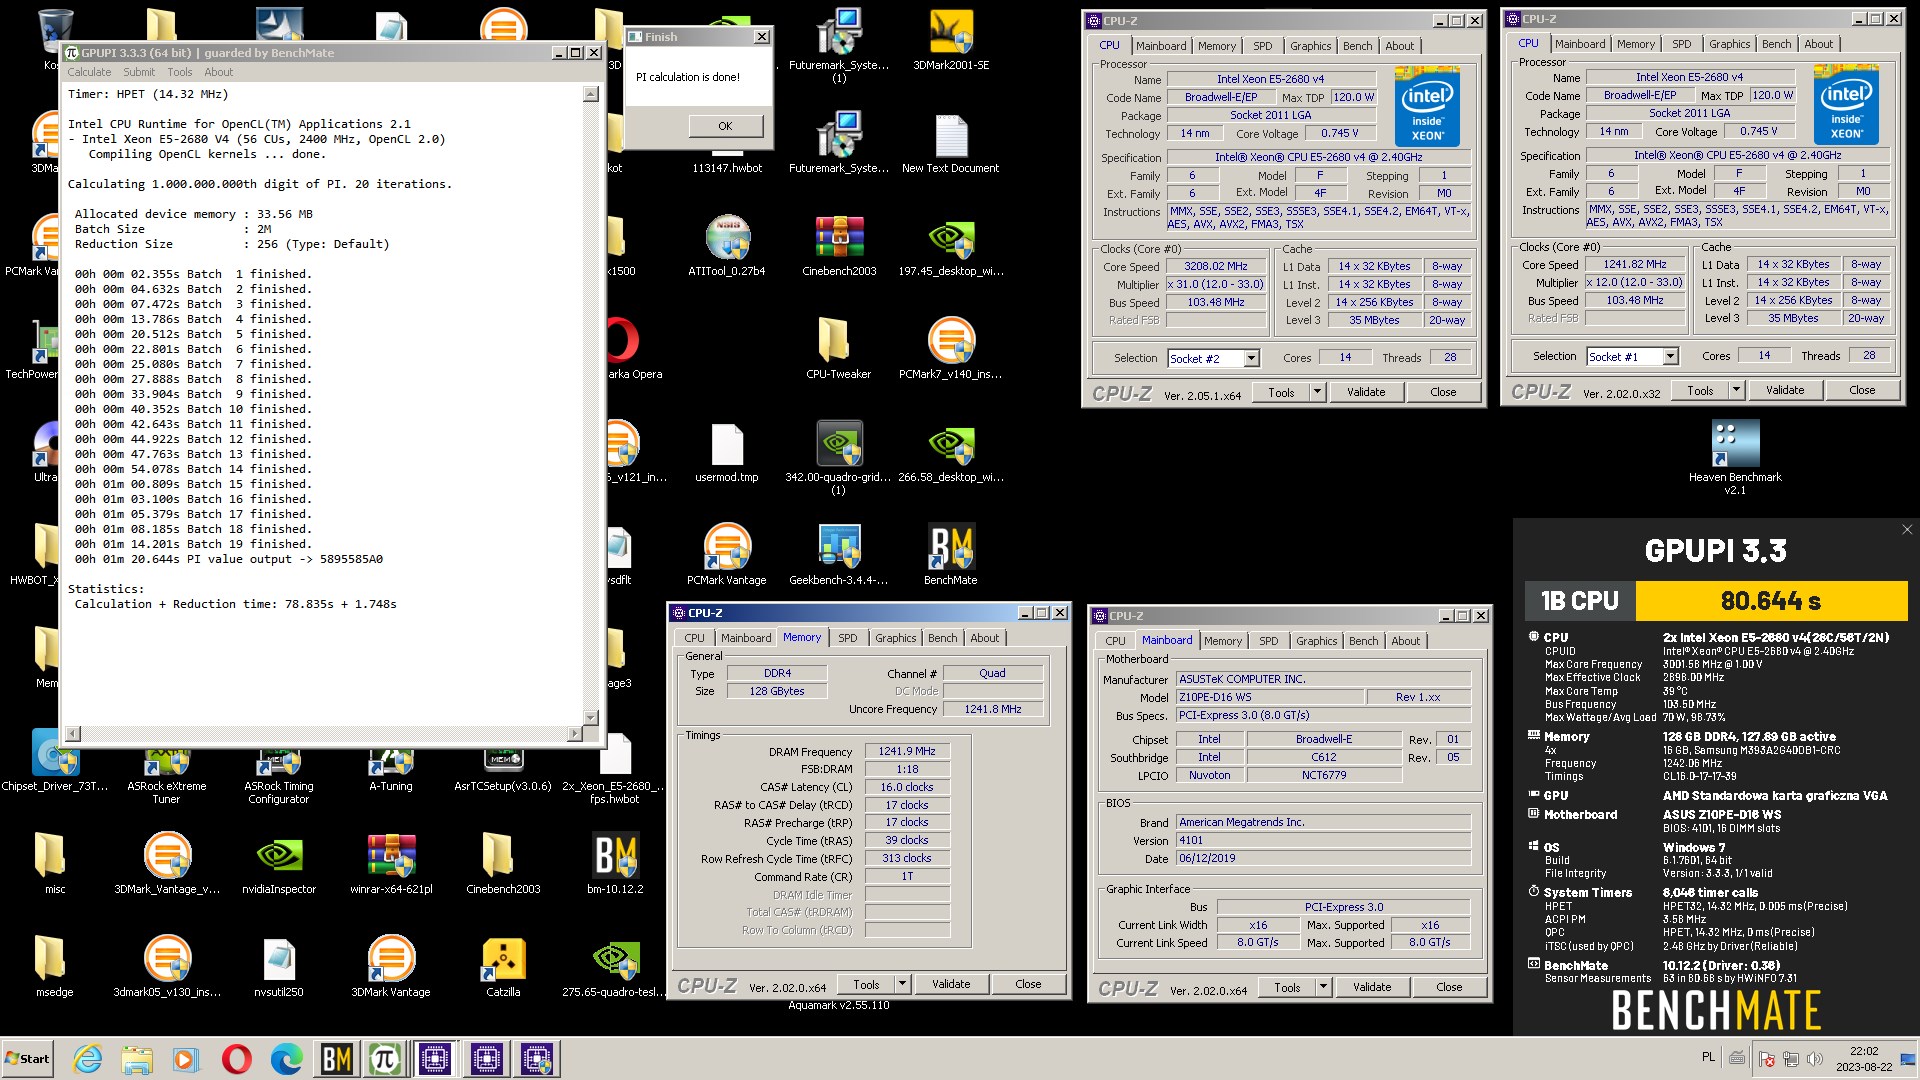The image size is (1920, 1080).
Task: Click the 80.644 s result in BenchMate
Action: [1771, 601]
